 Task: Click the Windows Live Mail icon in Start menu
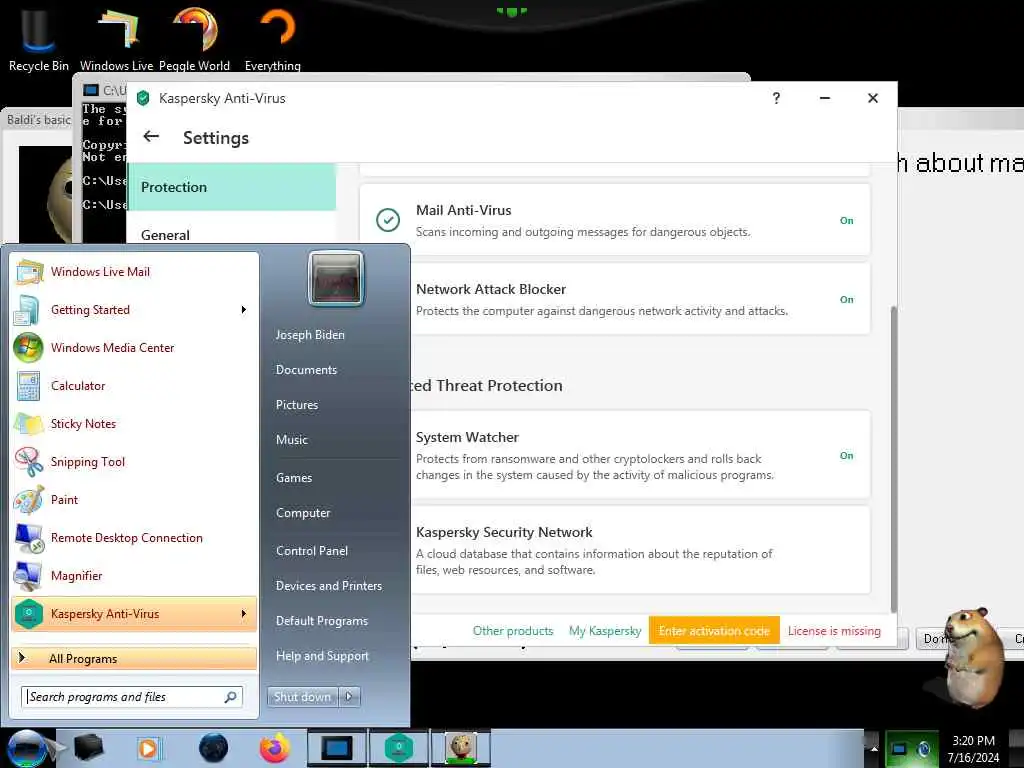[x=29, y=272]
